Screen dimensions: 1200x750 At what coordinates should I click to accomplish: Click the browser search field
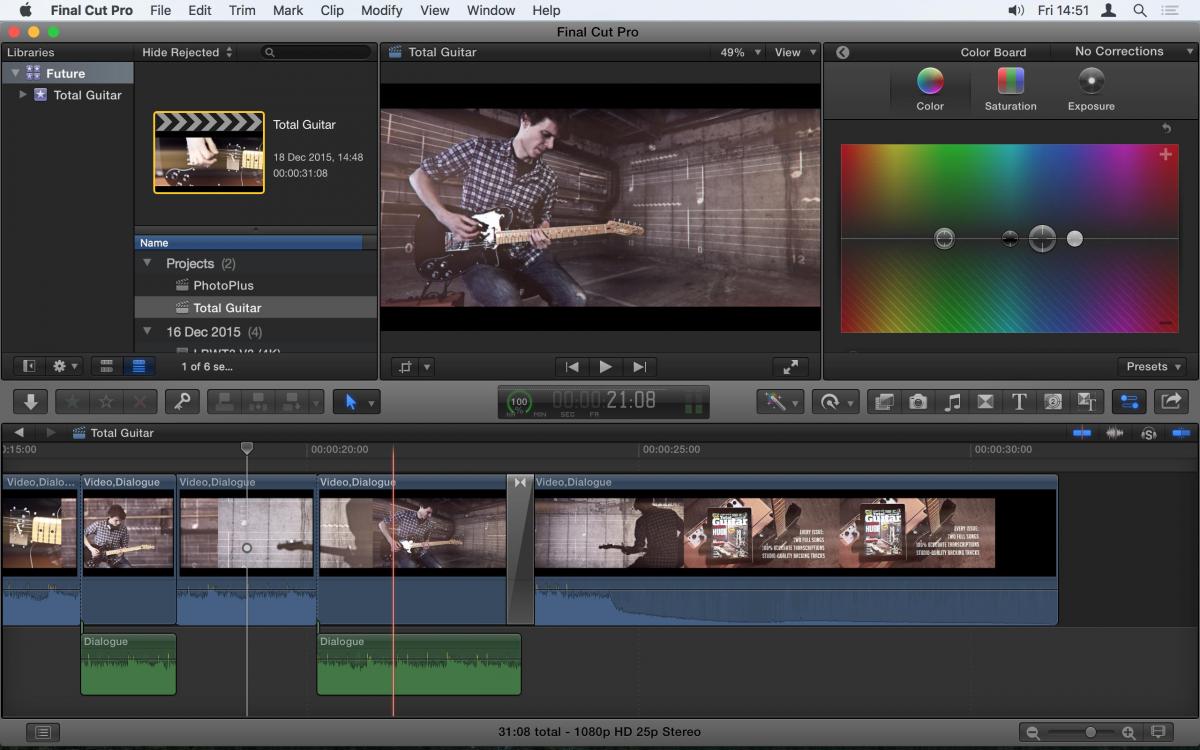coord(316,52)
